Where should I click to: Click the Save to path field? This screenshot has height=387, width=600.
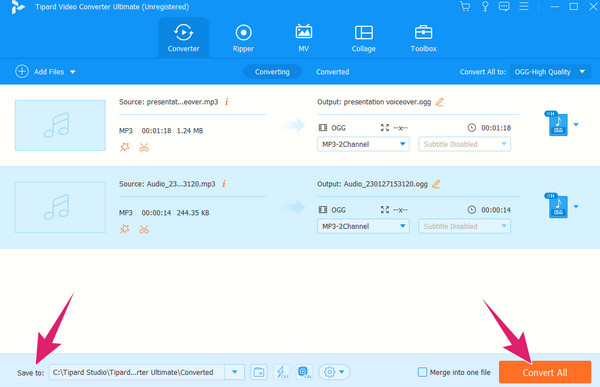pos(137,372)
